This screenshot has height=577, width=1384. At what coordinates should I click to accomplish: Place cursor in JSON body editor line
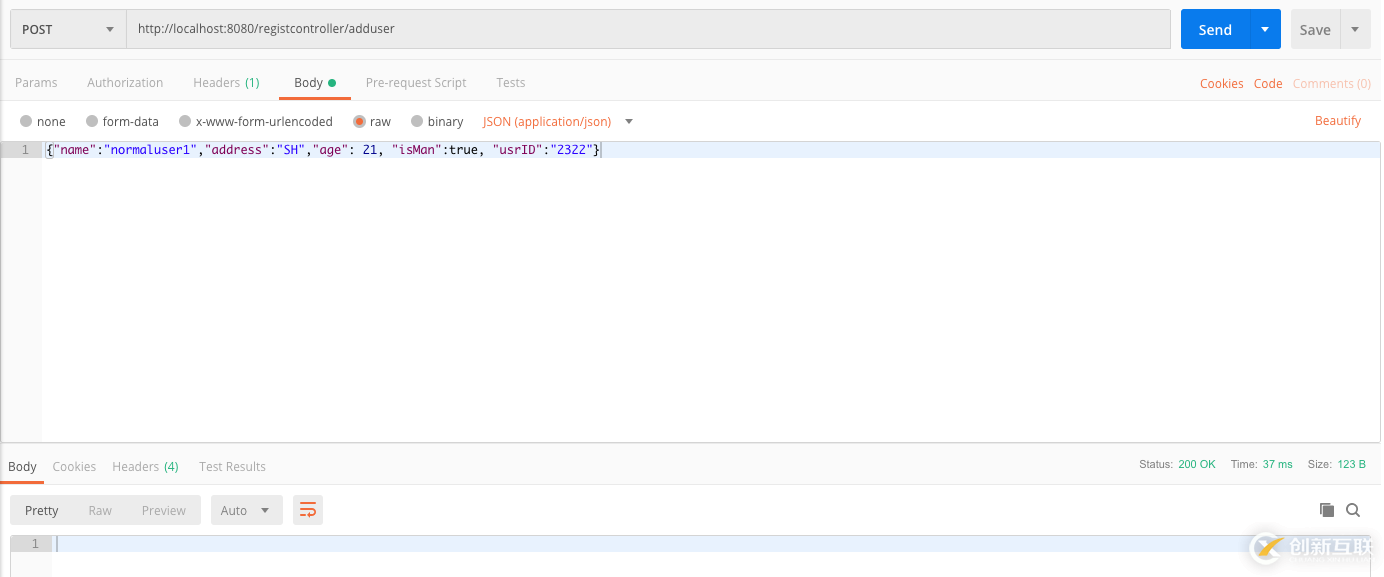(710, 149)
